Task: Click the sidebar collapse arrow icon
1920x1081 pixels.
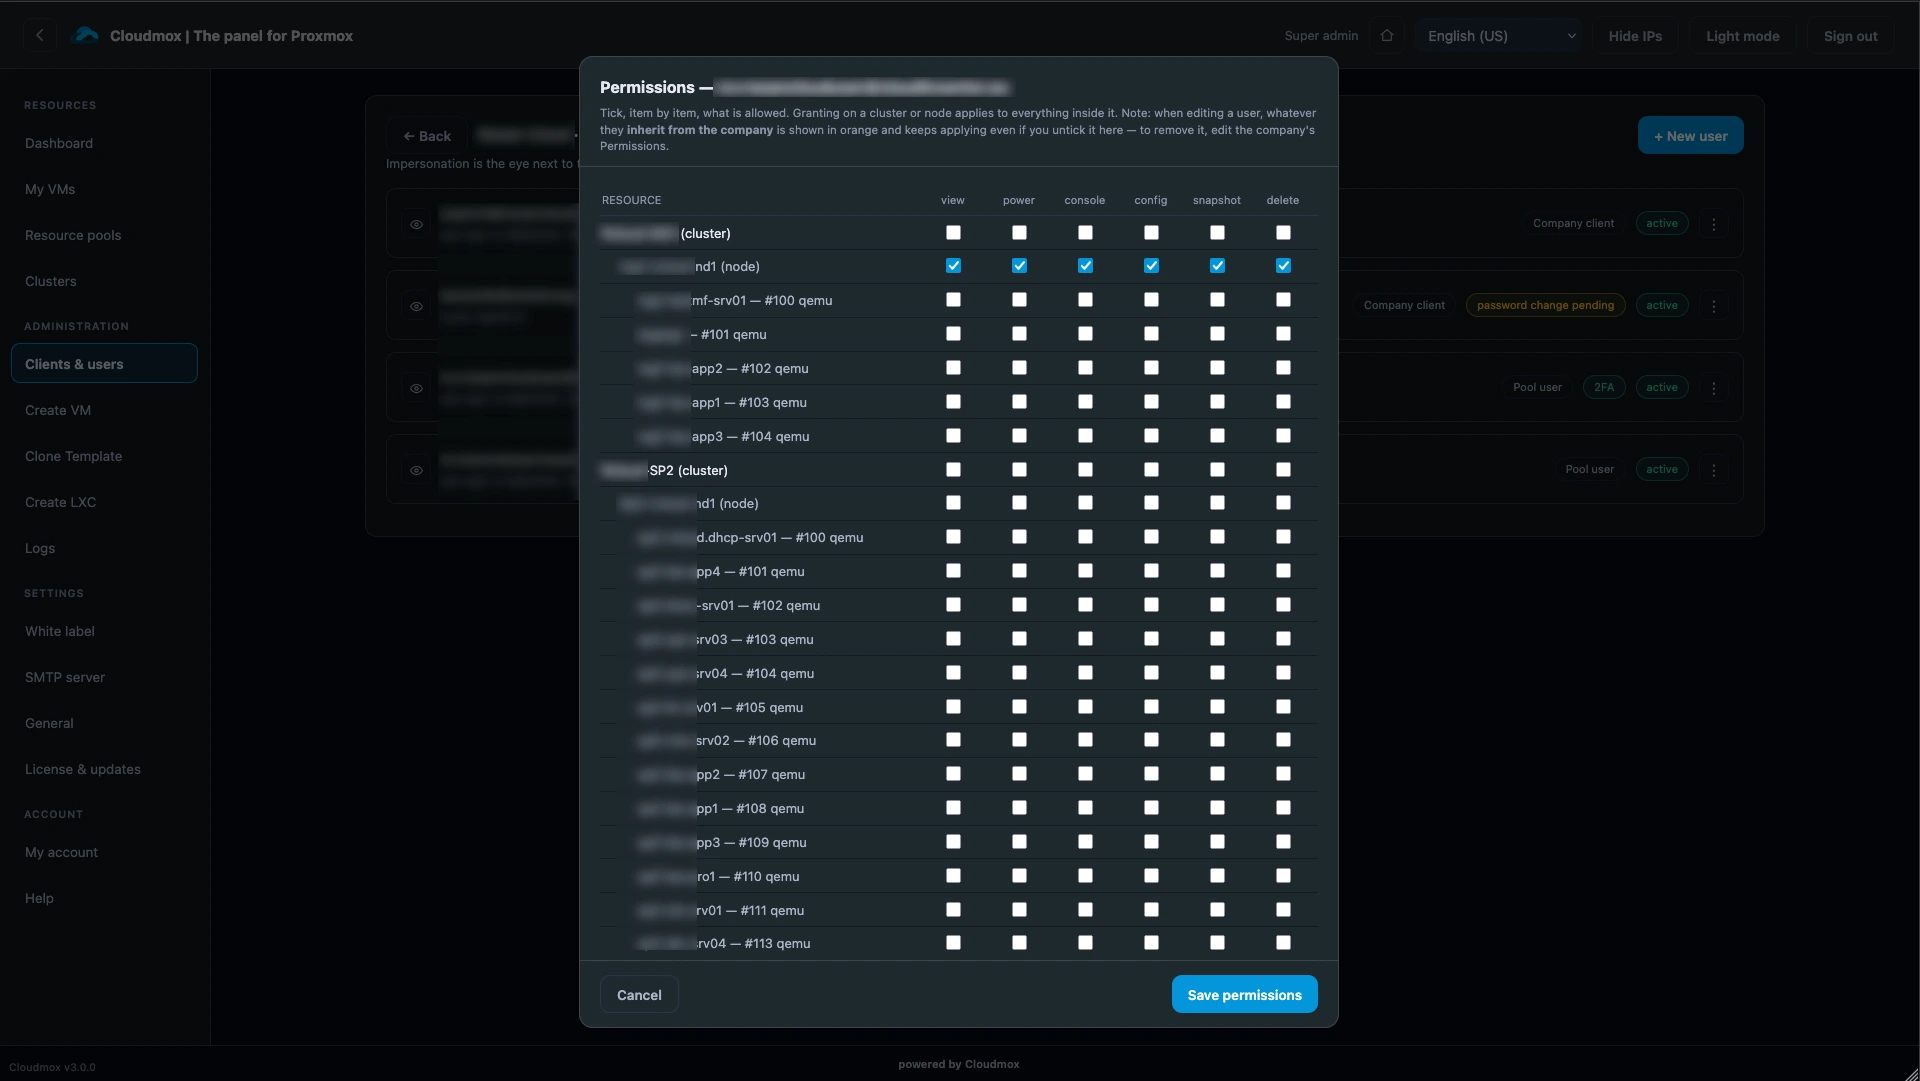Action: pos(40,36)
